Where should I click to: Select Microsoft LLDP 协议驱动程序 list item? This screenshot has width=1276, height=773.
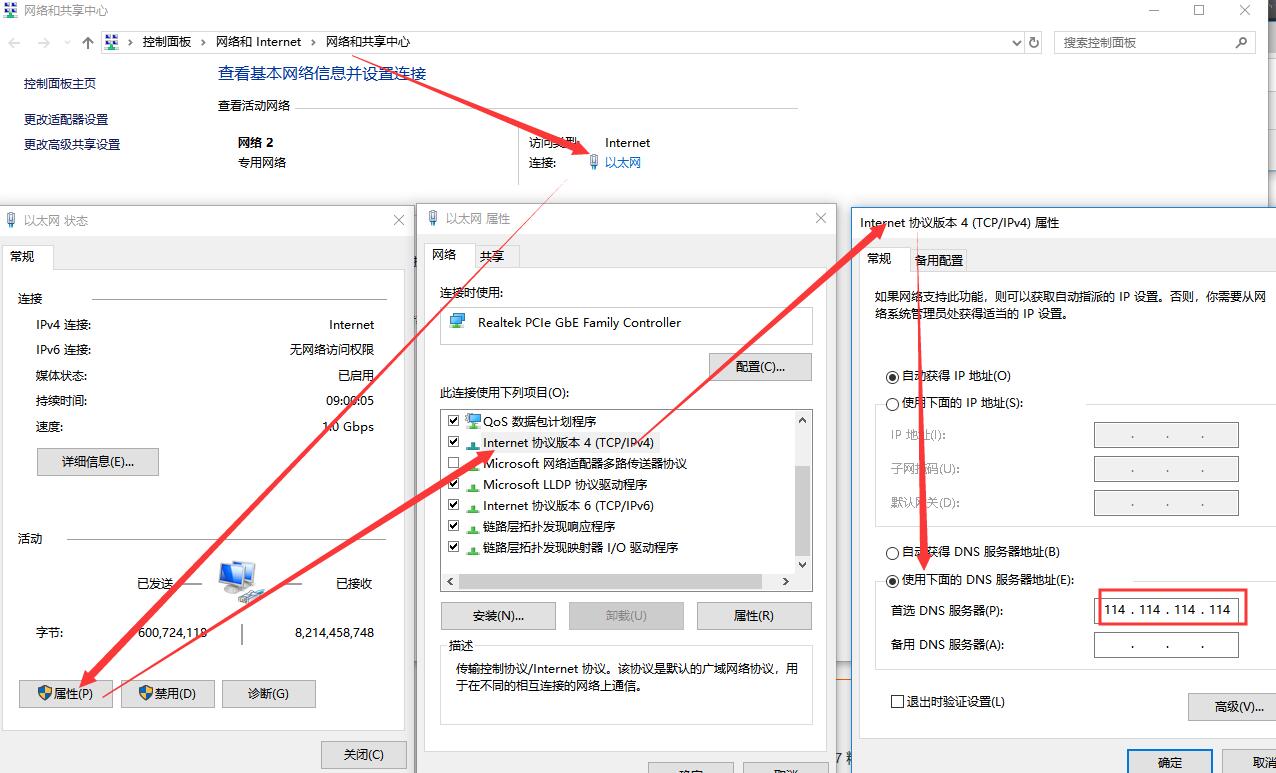[565, 484]
